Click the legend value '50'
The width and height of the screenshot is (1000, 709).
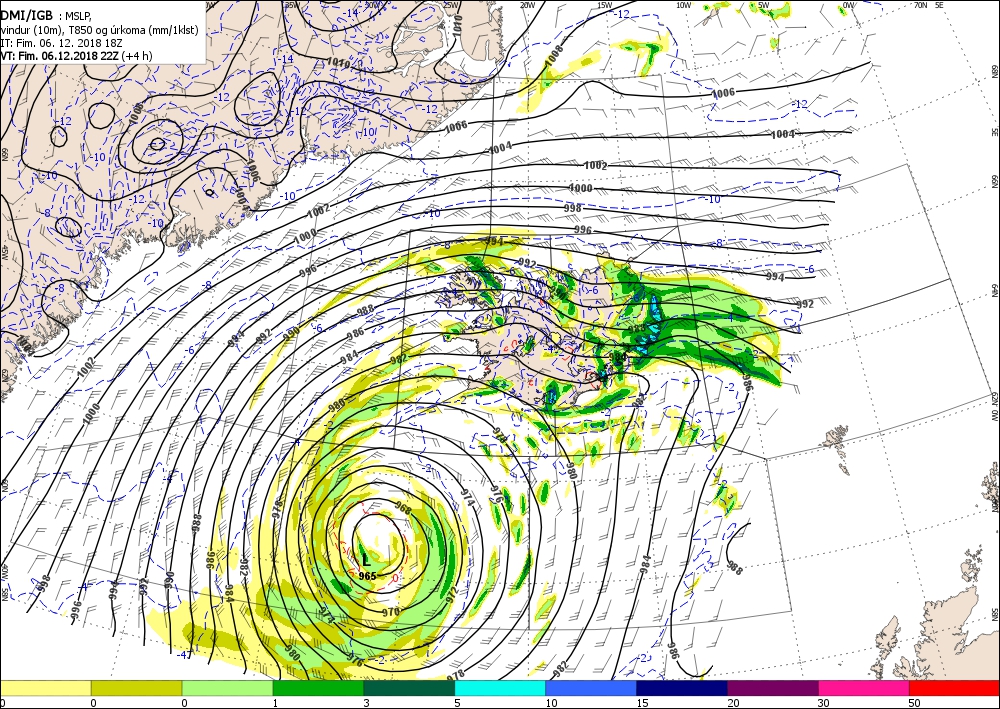(915, 703)
